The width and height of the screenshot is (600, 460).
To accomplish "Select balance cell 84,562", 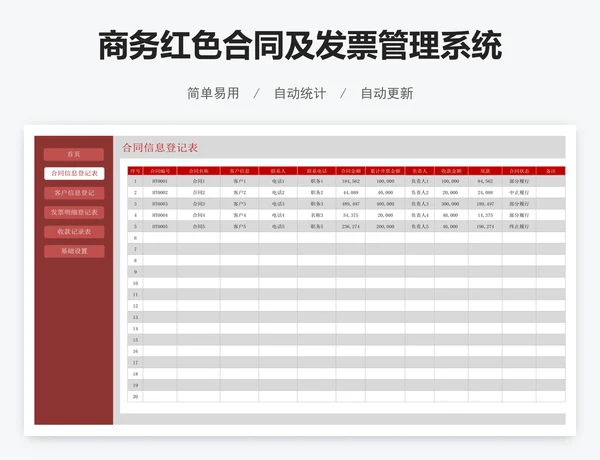I will (x=485, y=181).
